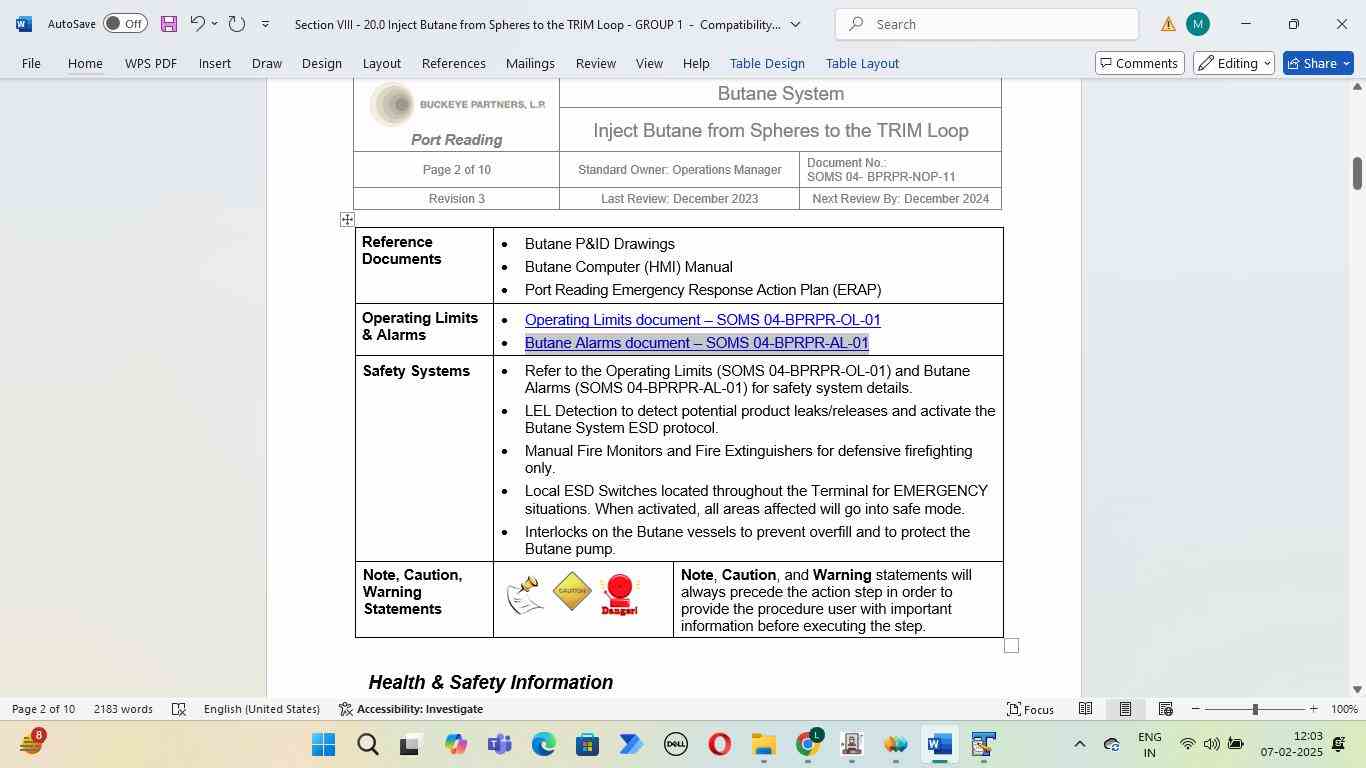
Task: Click into the Search box
Action: tap(986, 24)
